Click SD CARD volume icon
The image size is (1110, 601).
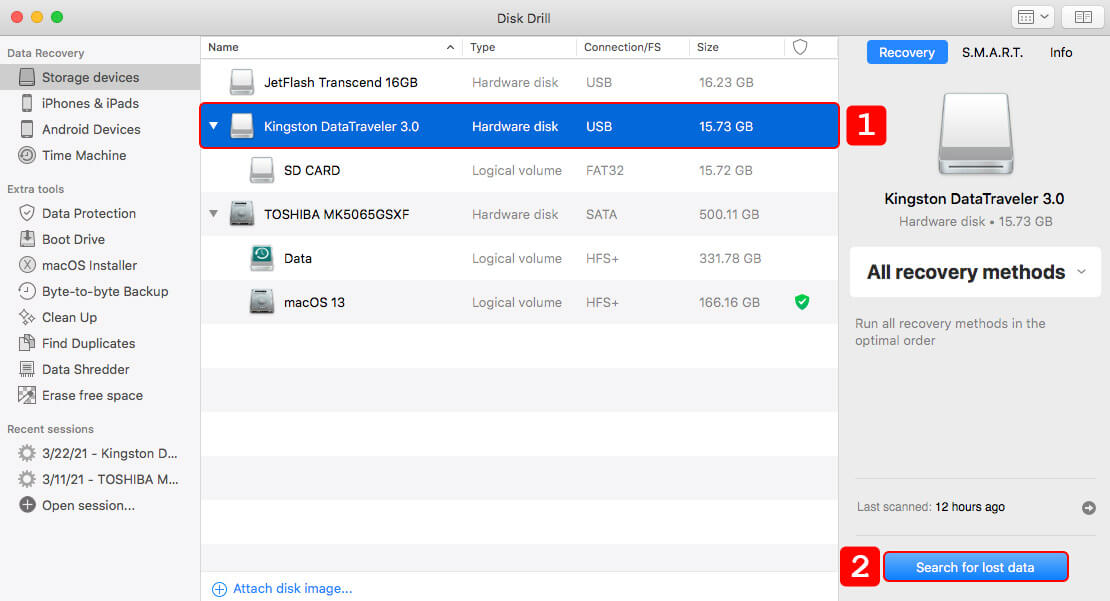pos(262,170)
